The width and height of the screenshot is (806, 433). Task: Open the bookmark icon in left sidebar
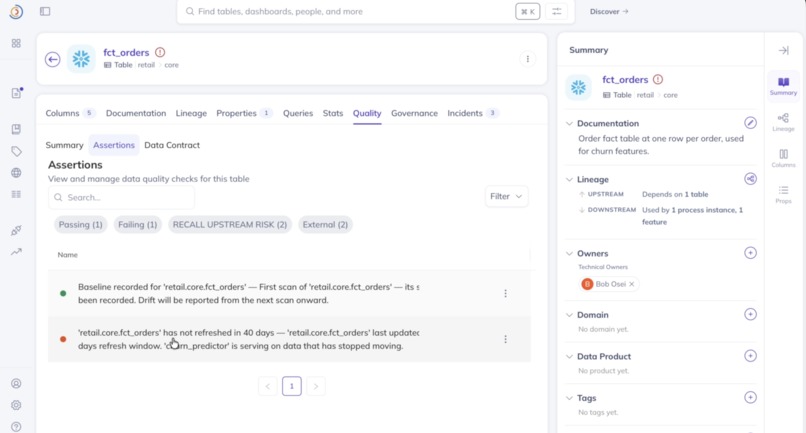tap(16, 129)
